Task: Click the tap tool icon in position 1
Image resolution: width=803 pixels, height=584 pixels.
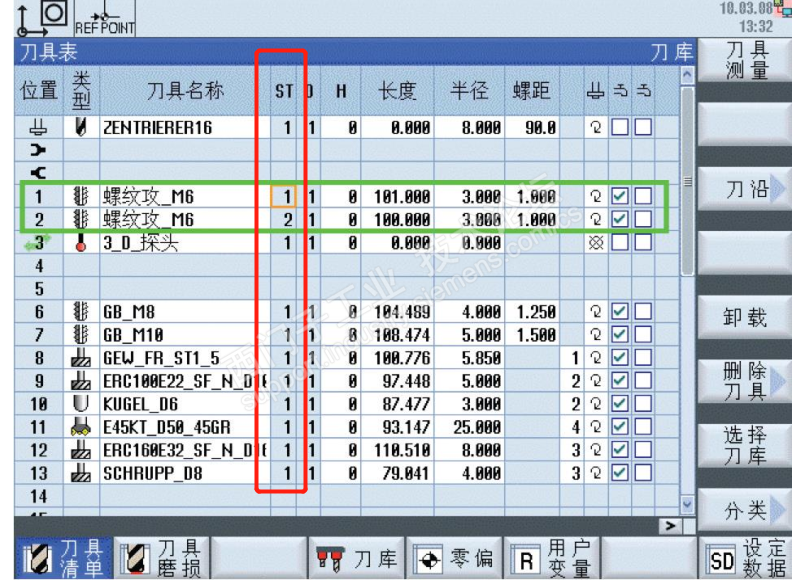Action: 80,196
